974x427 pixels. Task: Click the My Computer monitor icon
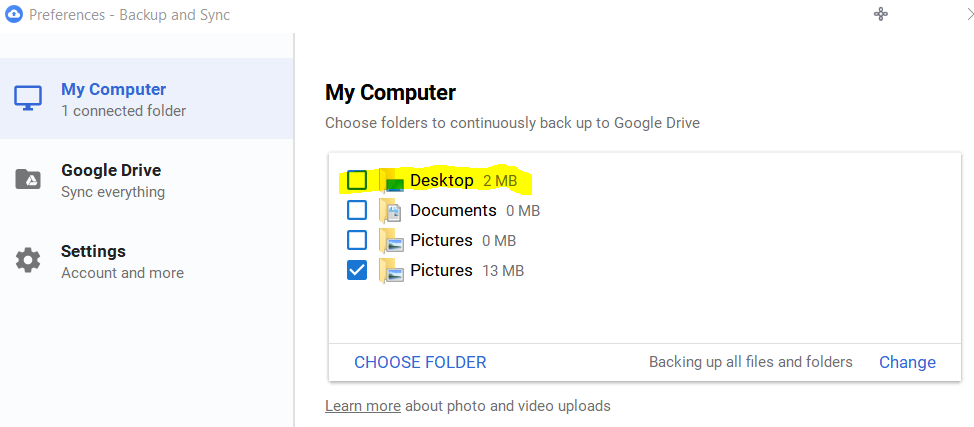(x=28, y=98)
